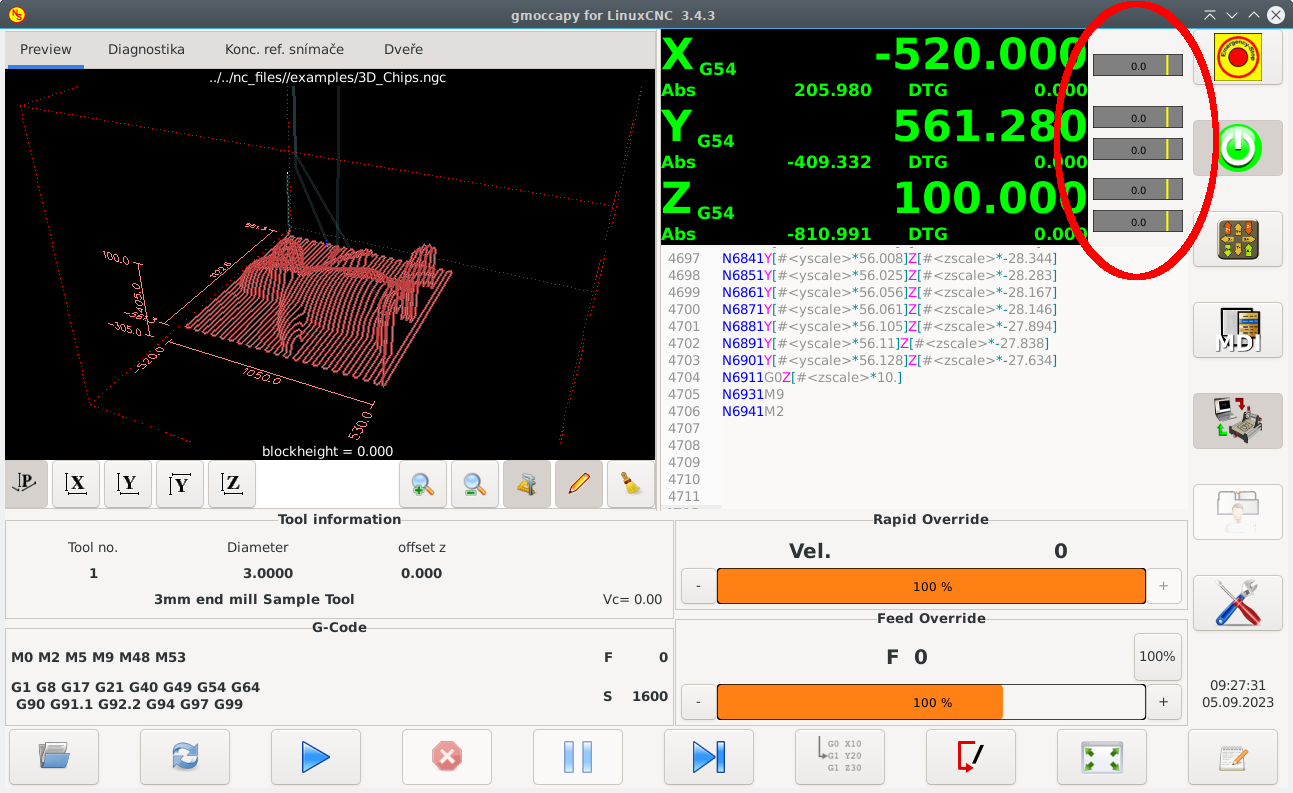Viewport: 1293px width, 793px height.
Task: Reload the current NC program
Action: tap(184, 757)
